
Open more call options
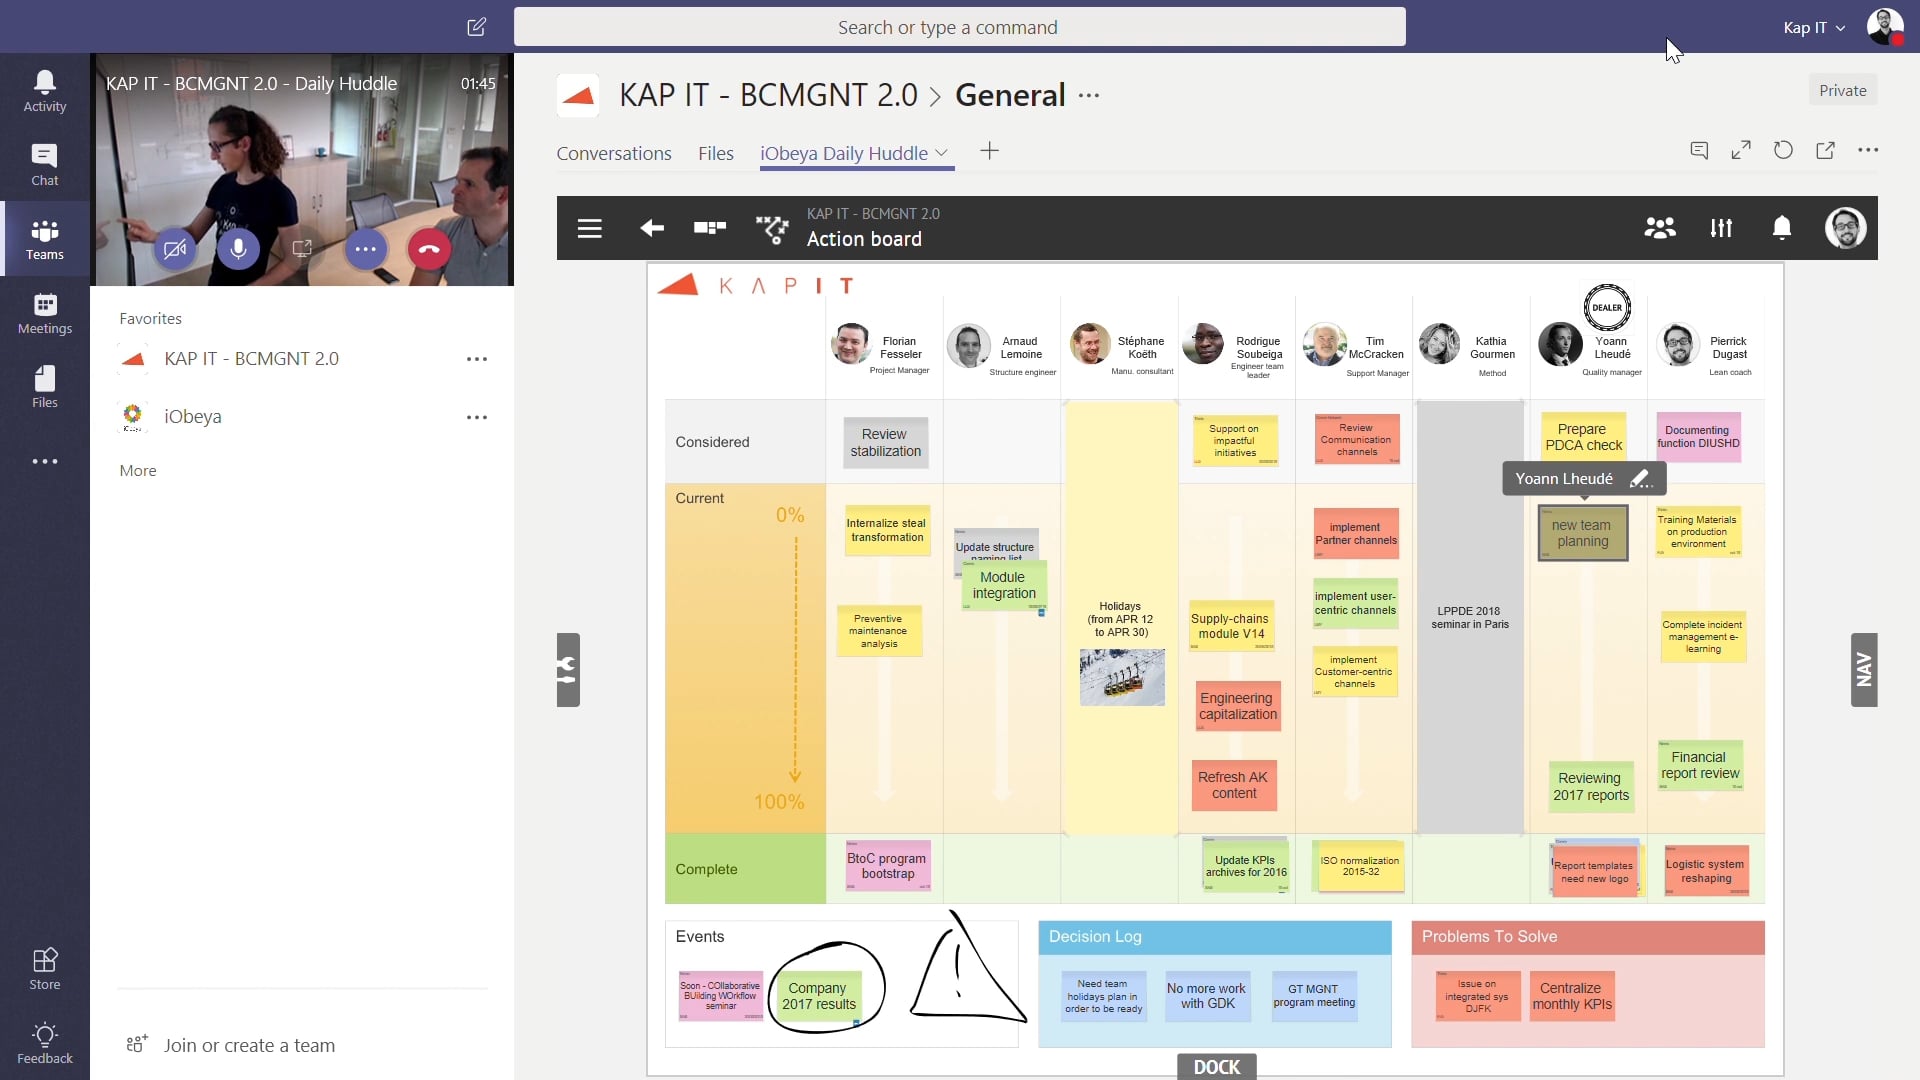tap(366, 249)
